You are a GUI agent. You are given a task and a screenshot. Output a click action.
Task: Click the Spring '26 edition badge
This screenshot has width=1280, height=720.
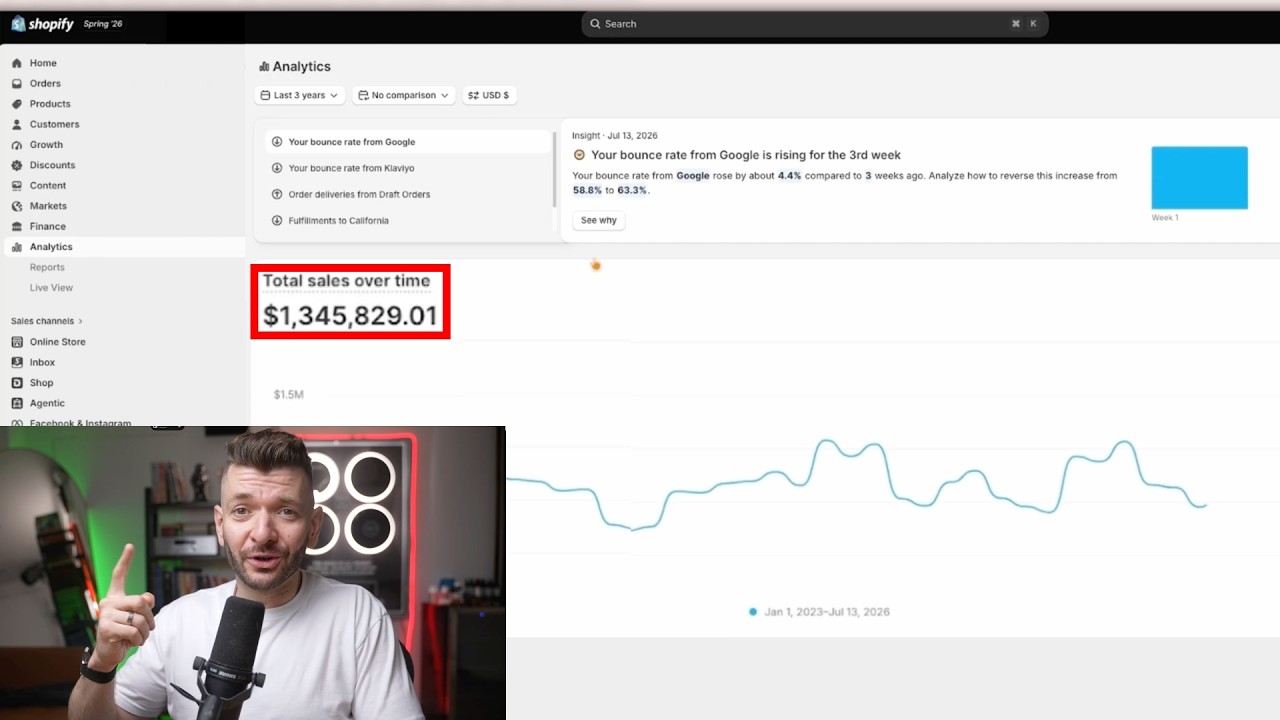[103, 24]
